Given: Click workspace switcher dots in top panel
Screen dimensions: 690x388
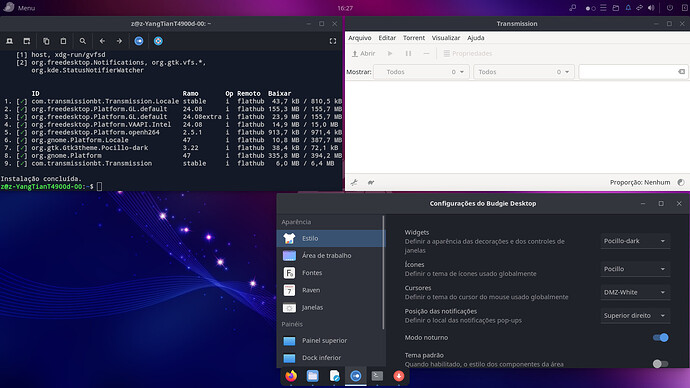Looking at the screenshot, I should coord(591,8).
